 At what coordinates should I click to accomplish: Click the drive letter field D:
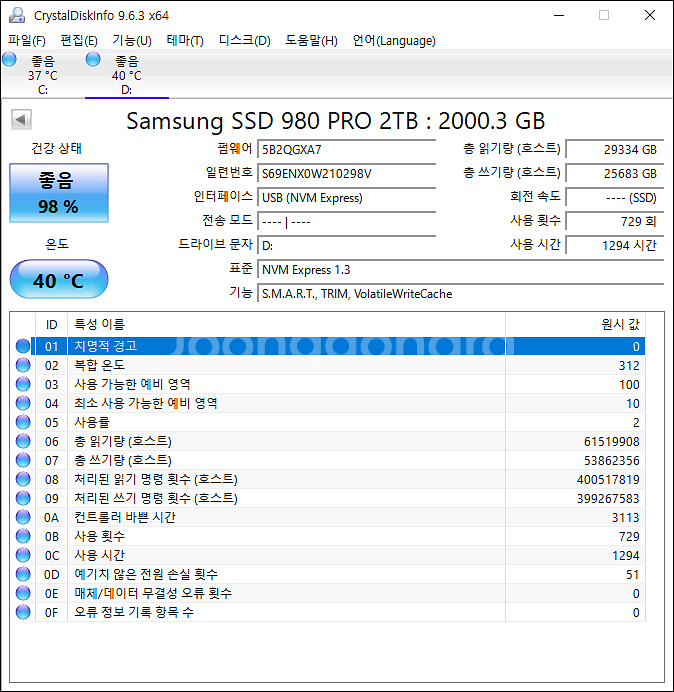click(347, 245)
